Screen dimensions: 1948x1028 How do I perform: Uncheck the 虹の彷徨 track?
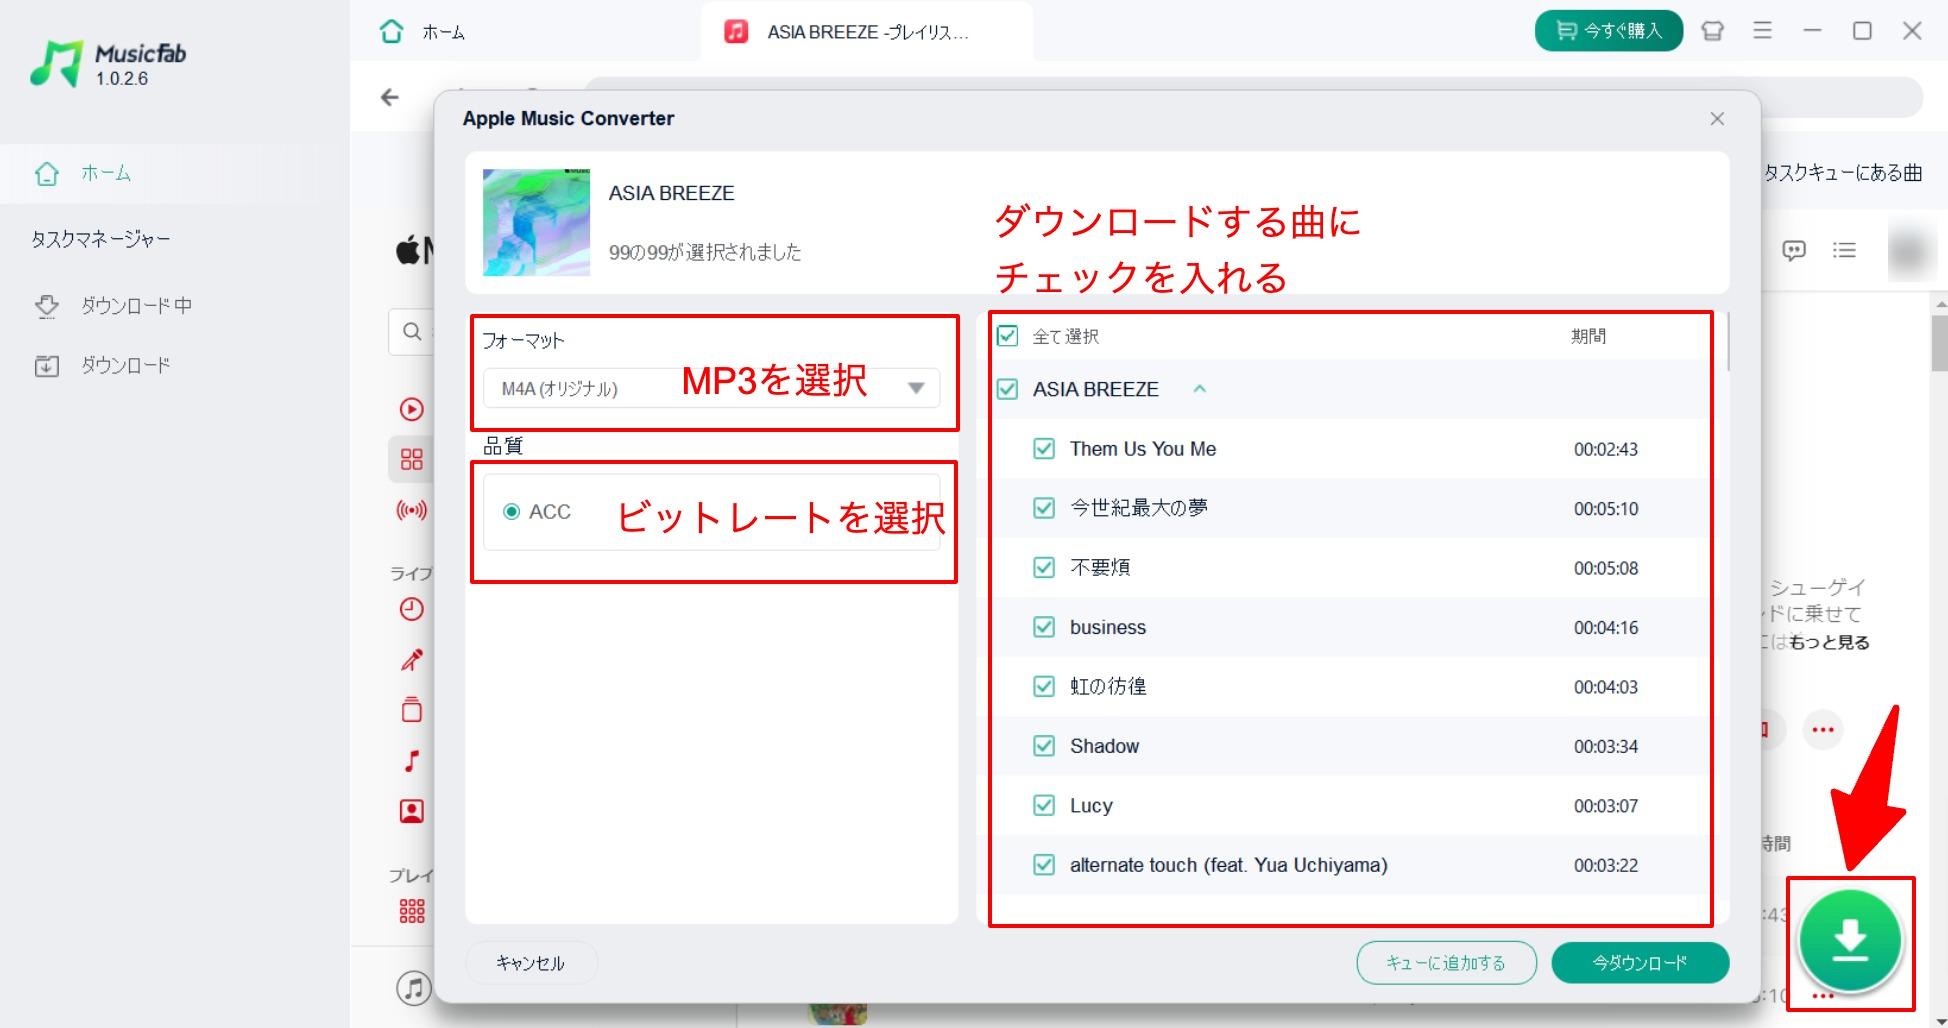[1044, 687]
